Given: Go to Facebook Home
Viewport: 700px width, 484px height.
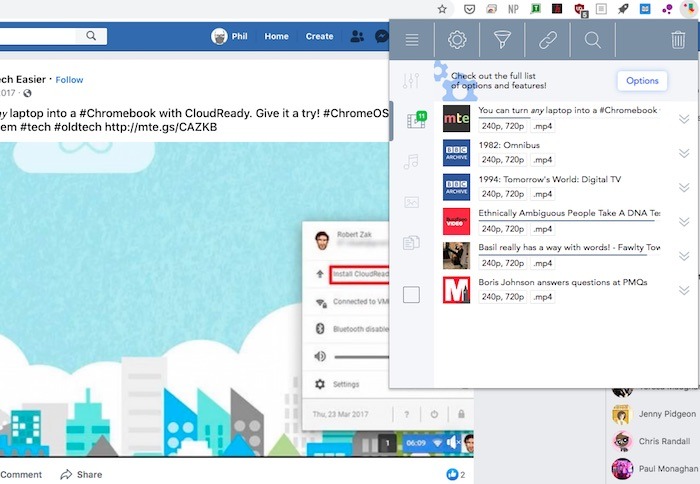Looking at the screenshot, I should tap(276, 36).
